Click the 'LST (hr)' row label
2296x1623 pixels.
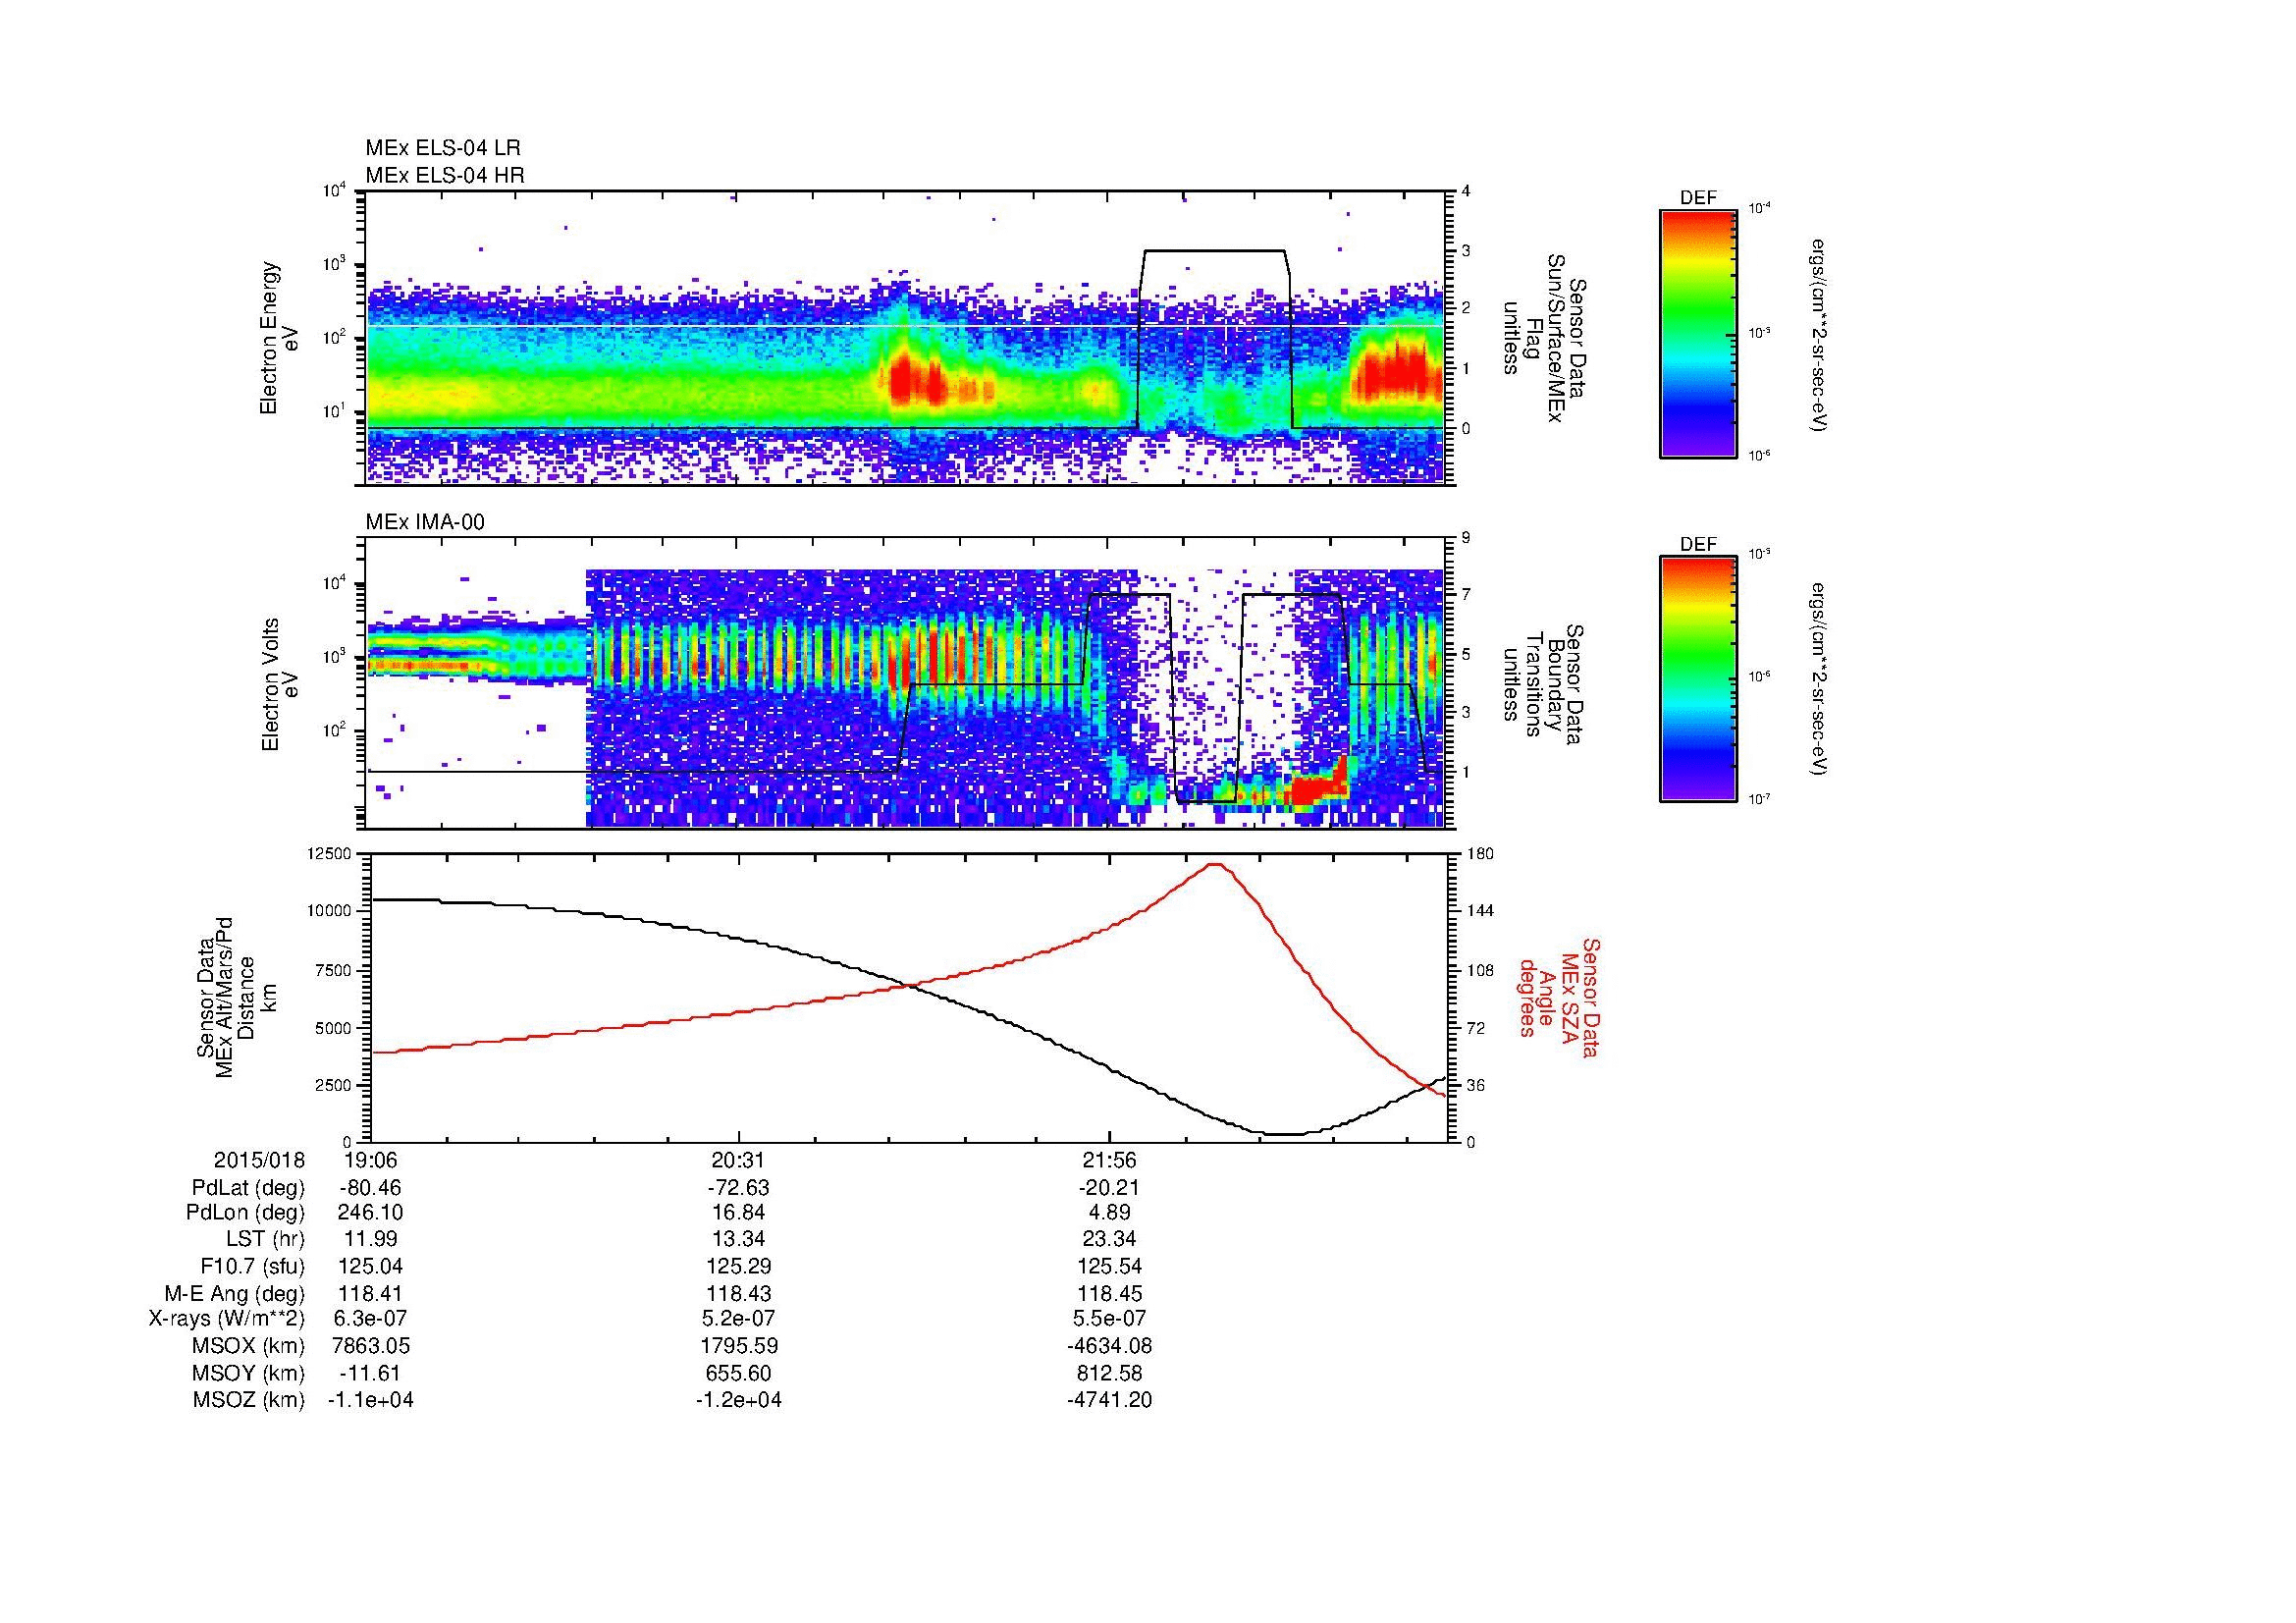[265, 1240]
